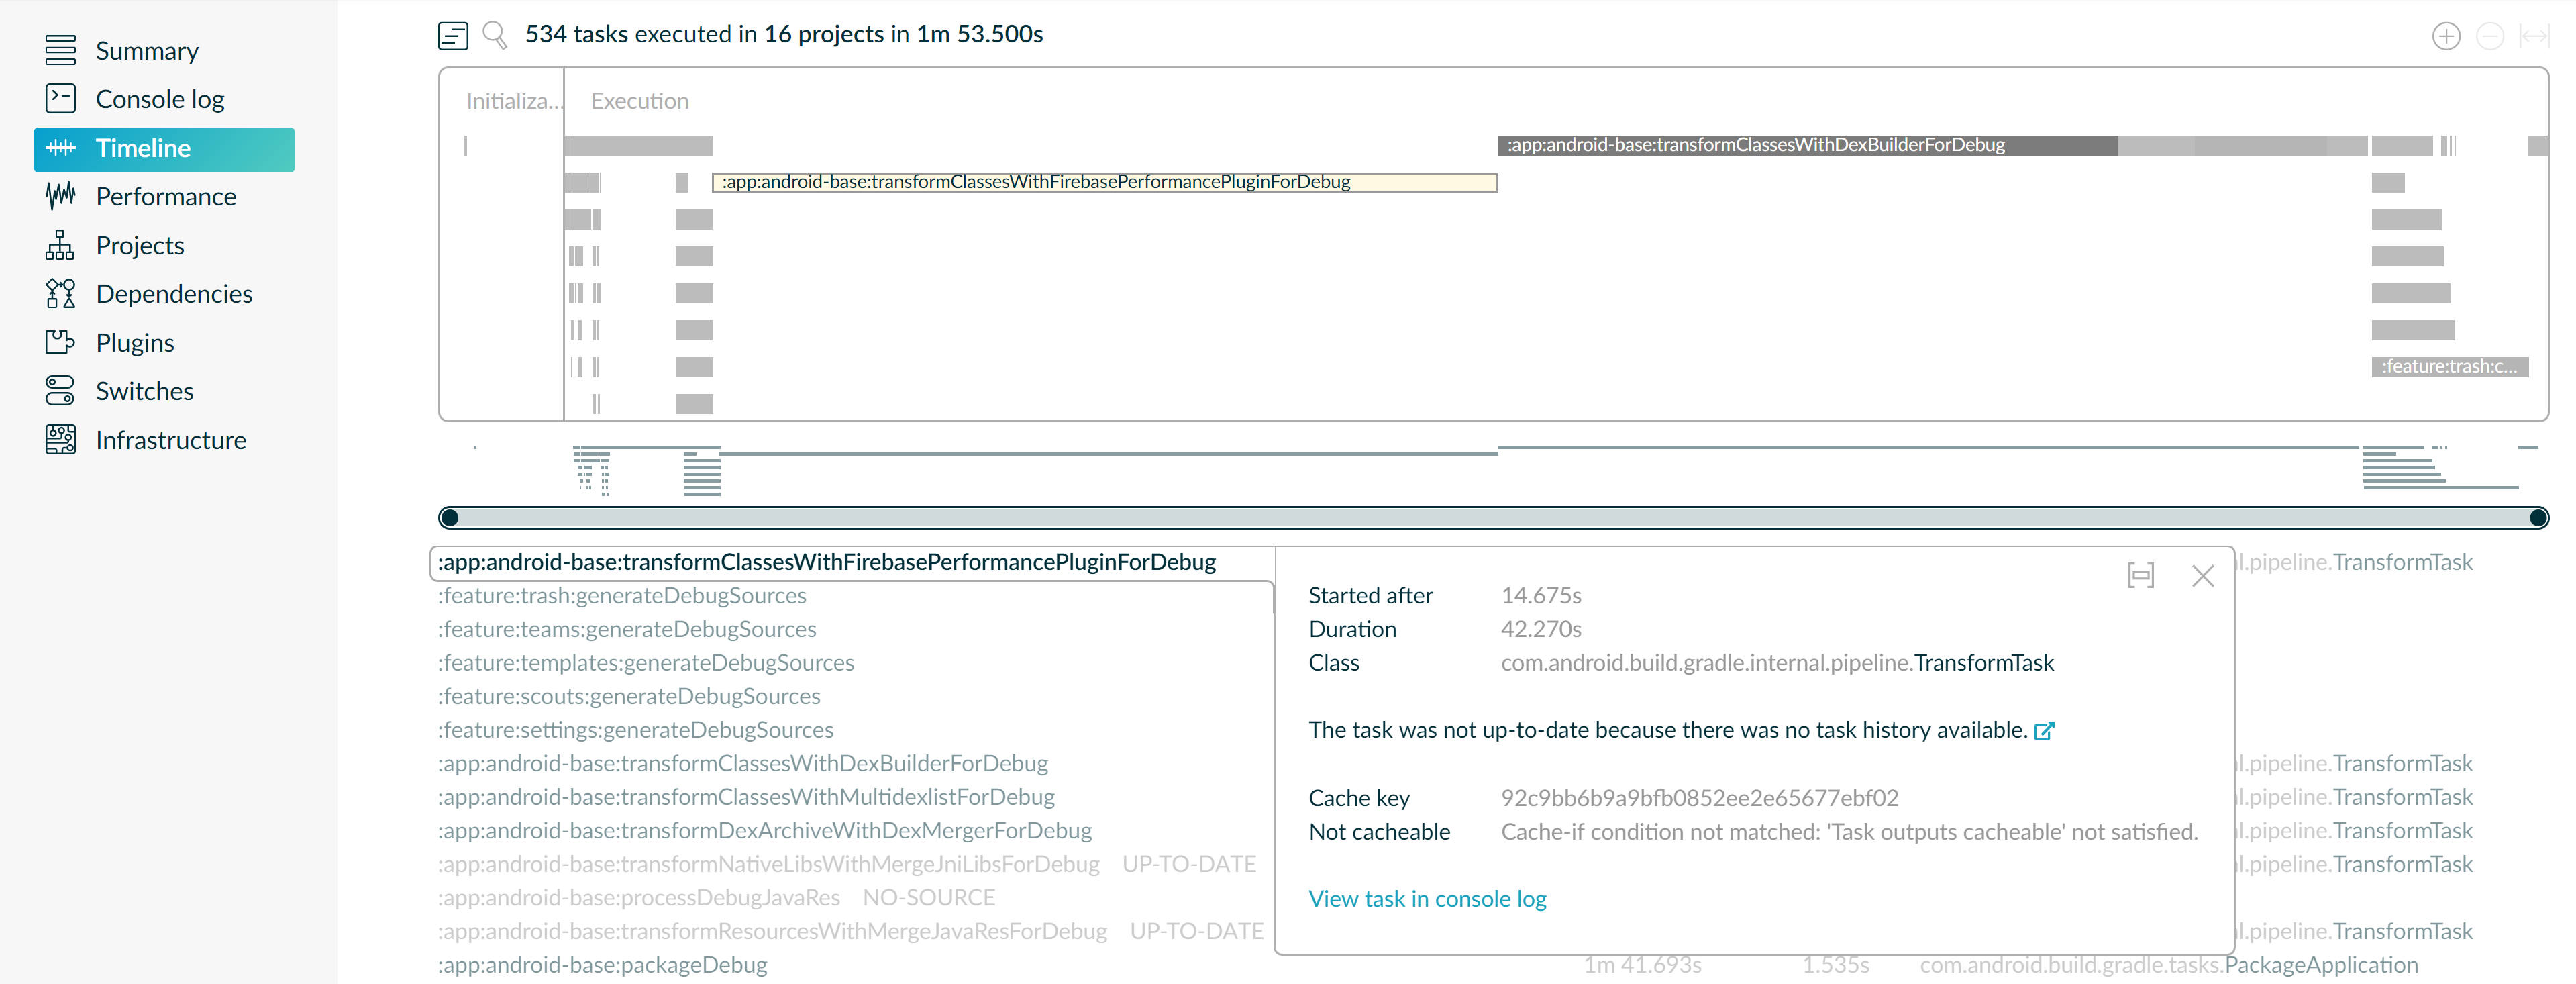Open the Performance section
Image resolution: width=2576 pixels, height=984 pixels.
pyautogui.click(x=165, y=197)
